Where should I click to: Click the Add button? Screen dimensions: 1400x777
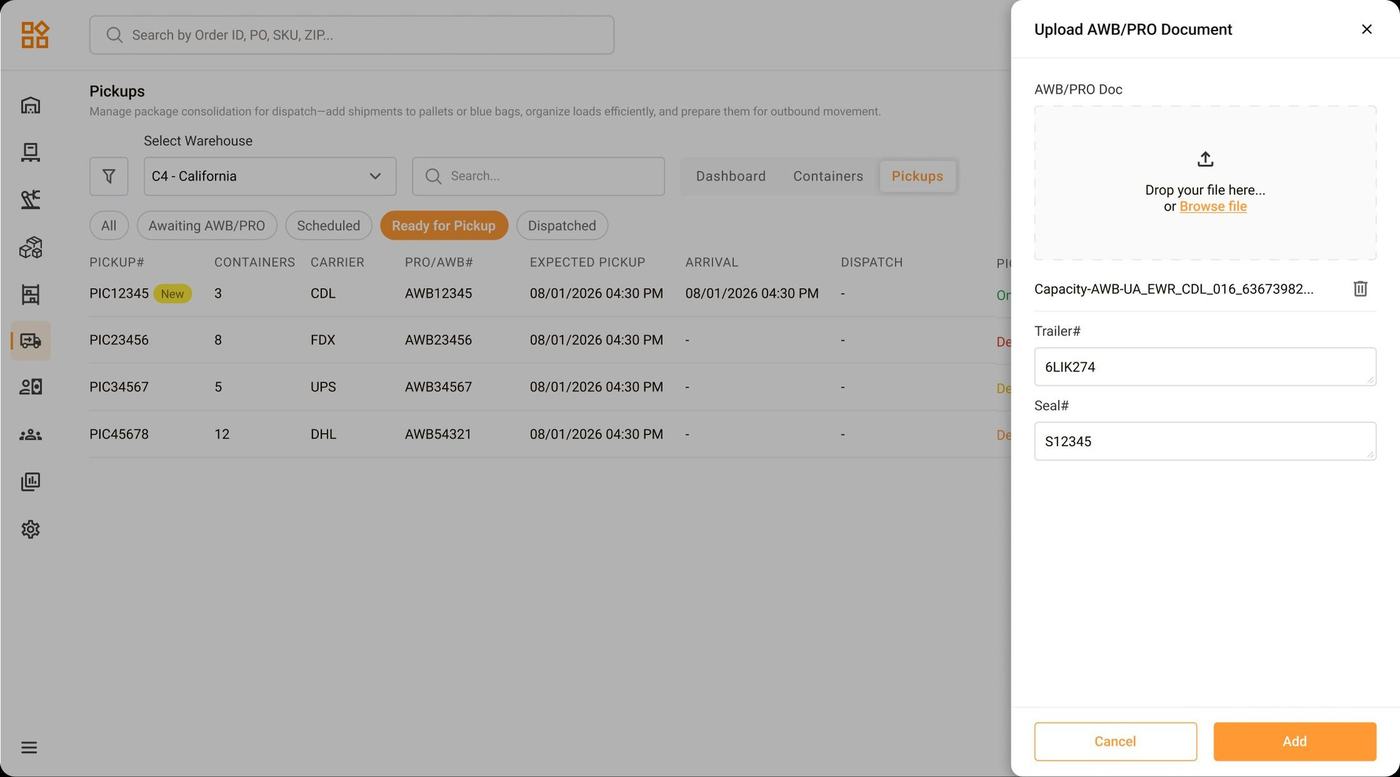(1295, 742)
